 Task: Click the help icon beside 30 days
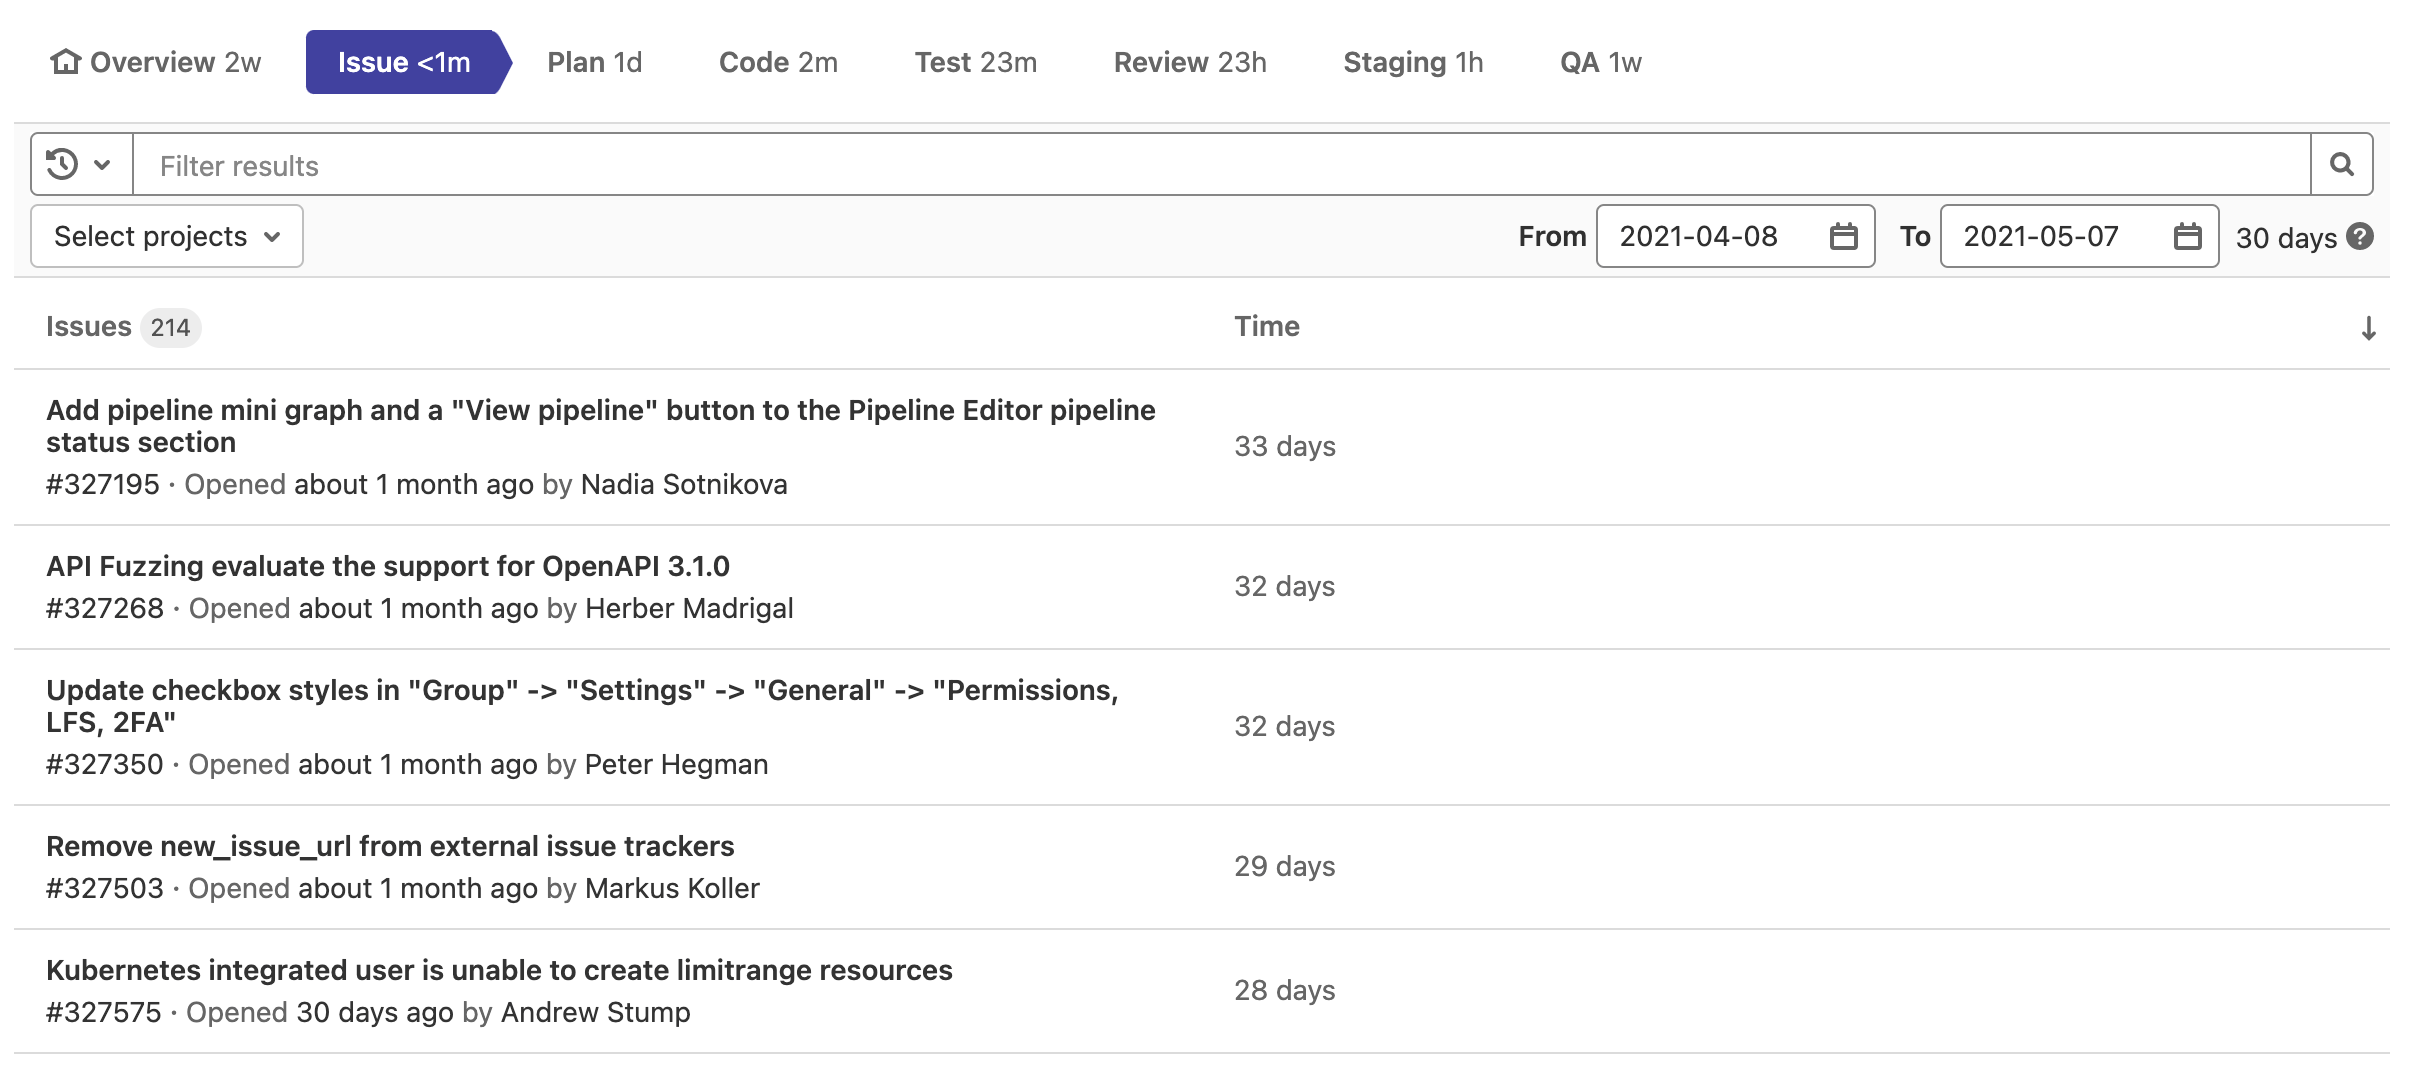(2358, 236)
